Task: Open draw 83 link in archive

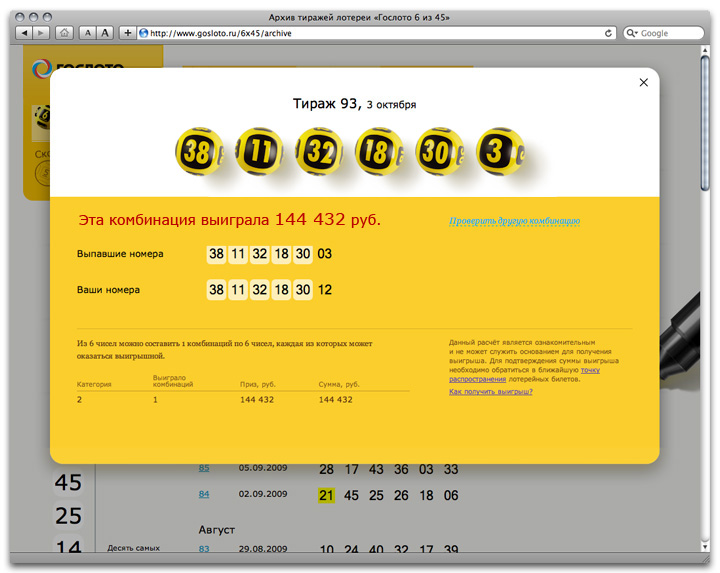Action: [204, 549]
